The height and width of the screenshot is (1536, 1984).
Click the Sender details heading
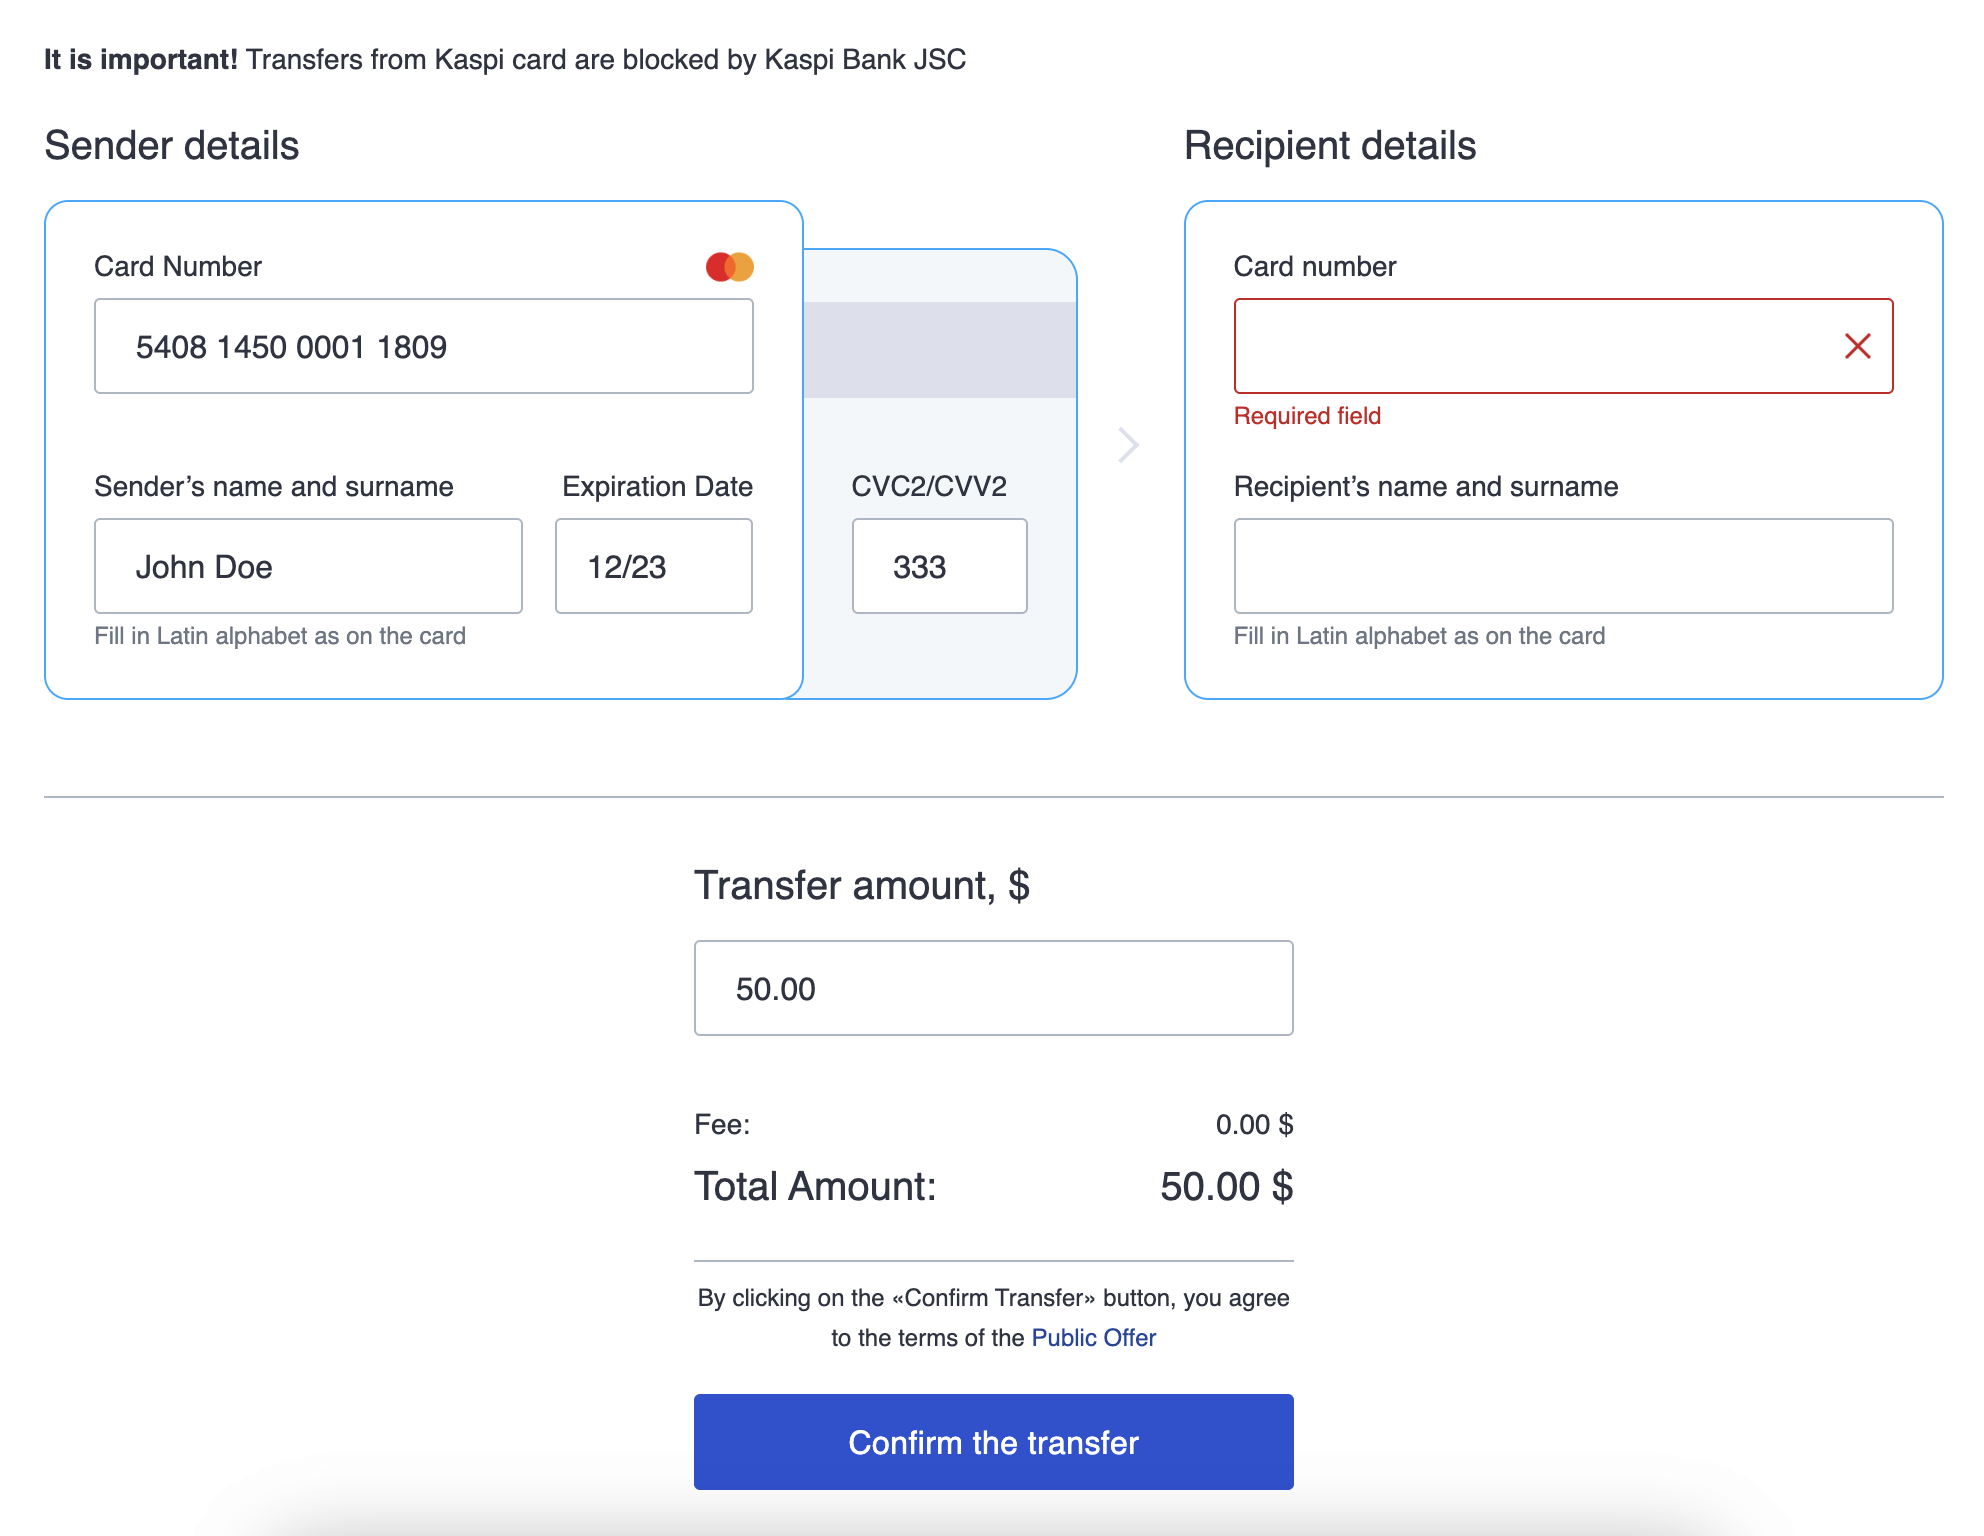click(172, 146)
